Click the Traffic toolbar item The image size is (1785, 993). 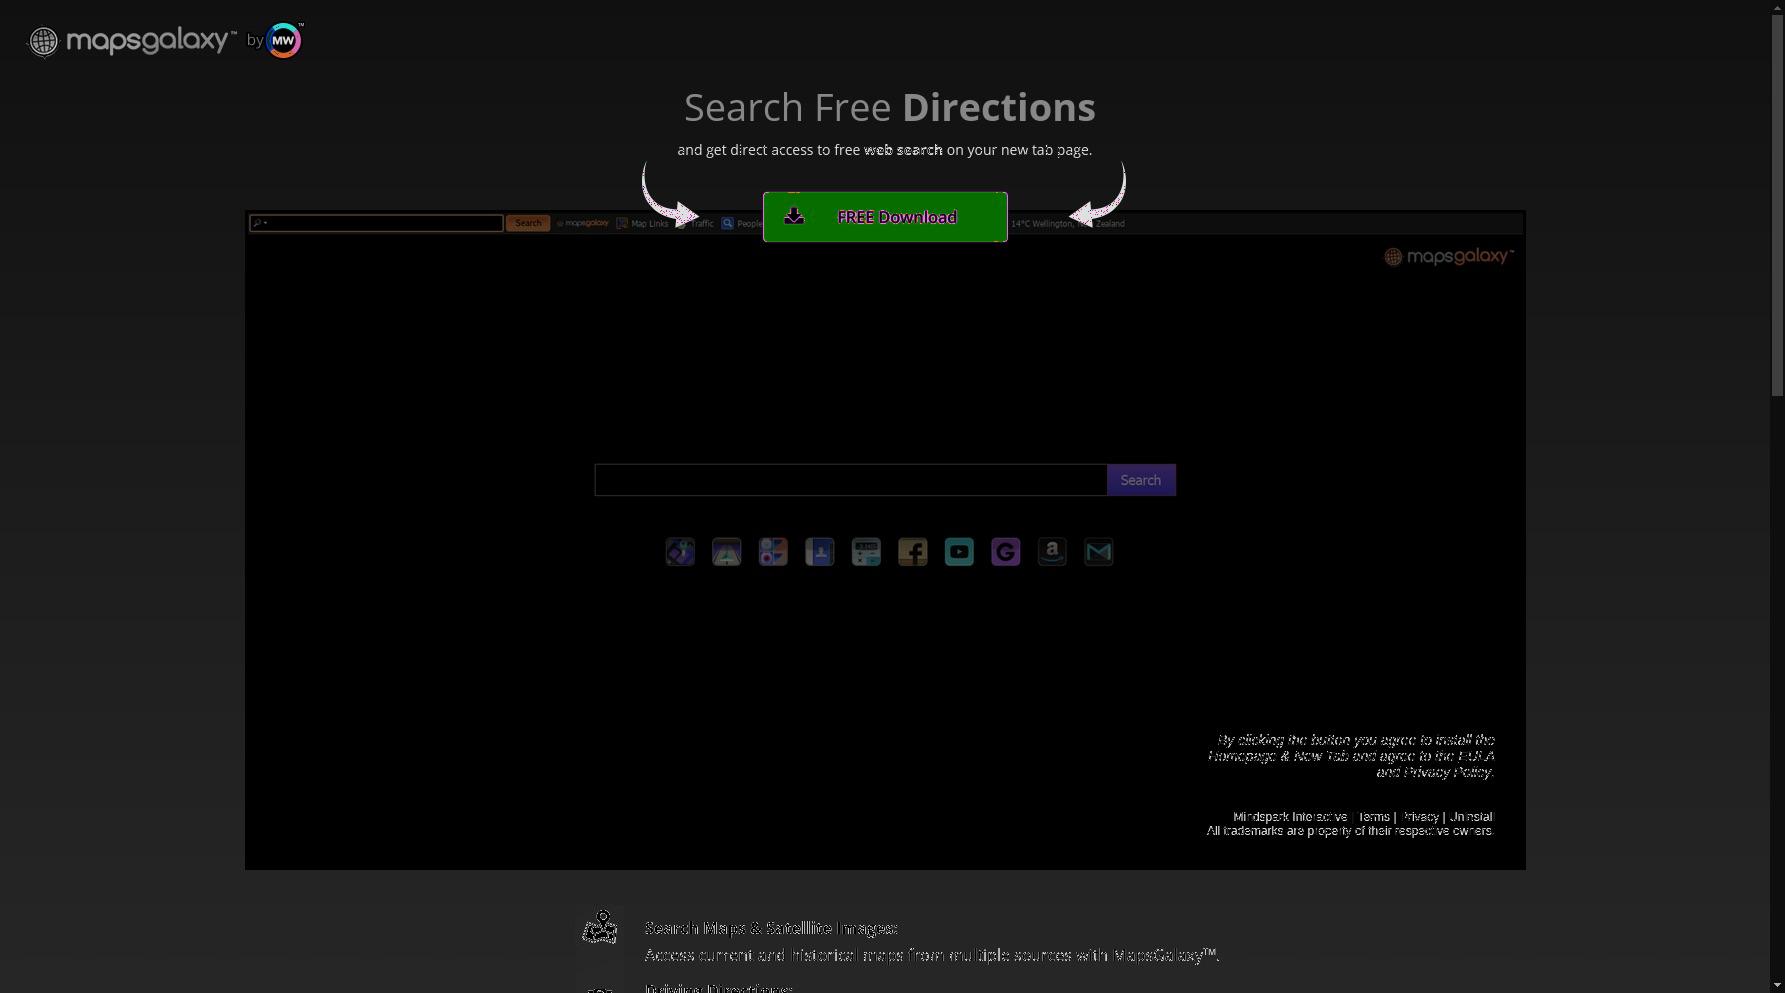point(695,223)
